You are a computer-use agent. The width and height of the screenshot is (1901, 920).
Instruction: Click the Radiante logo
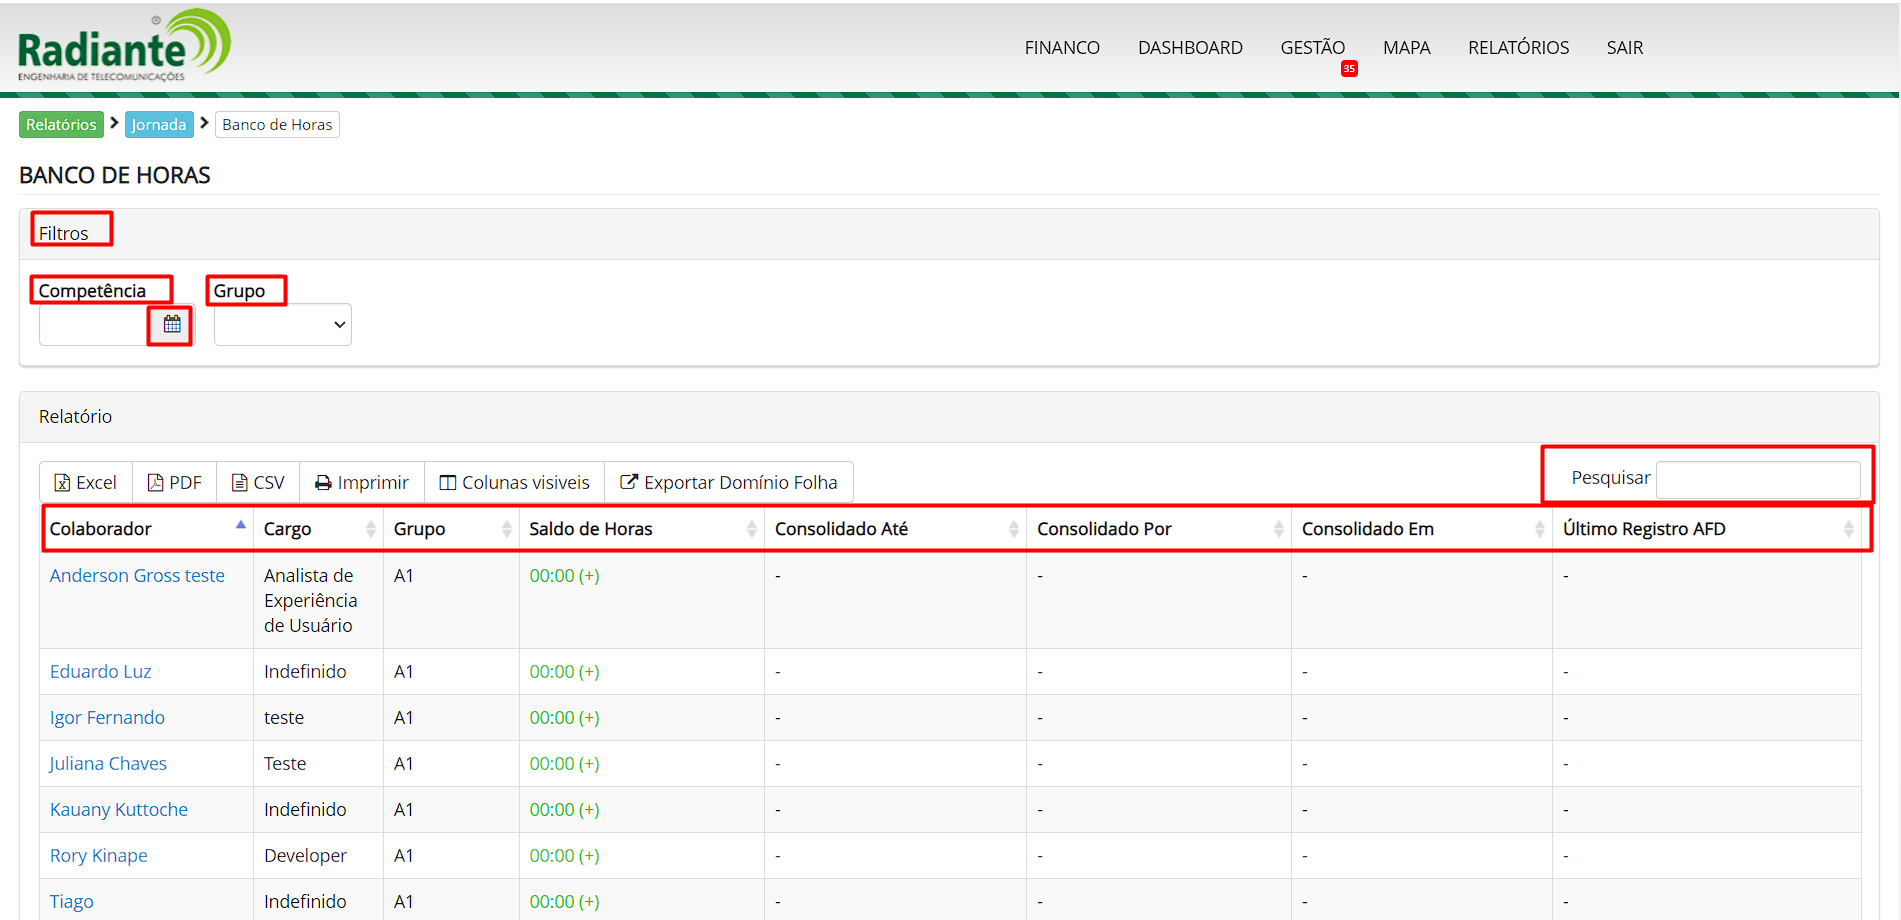pos(124,46)
